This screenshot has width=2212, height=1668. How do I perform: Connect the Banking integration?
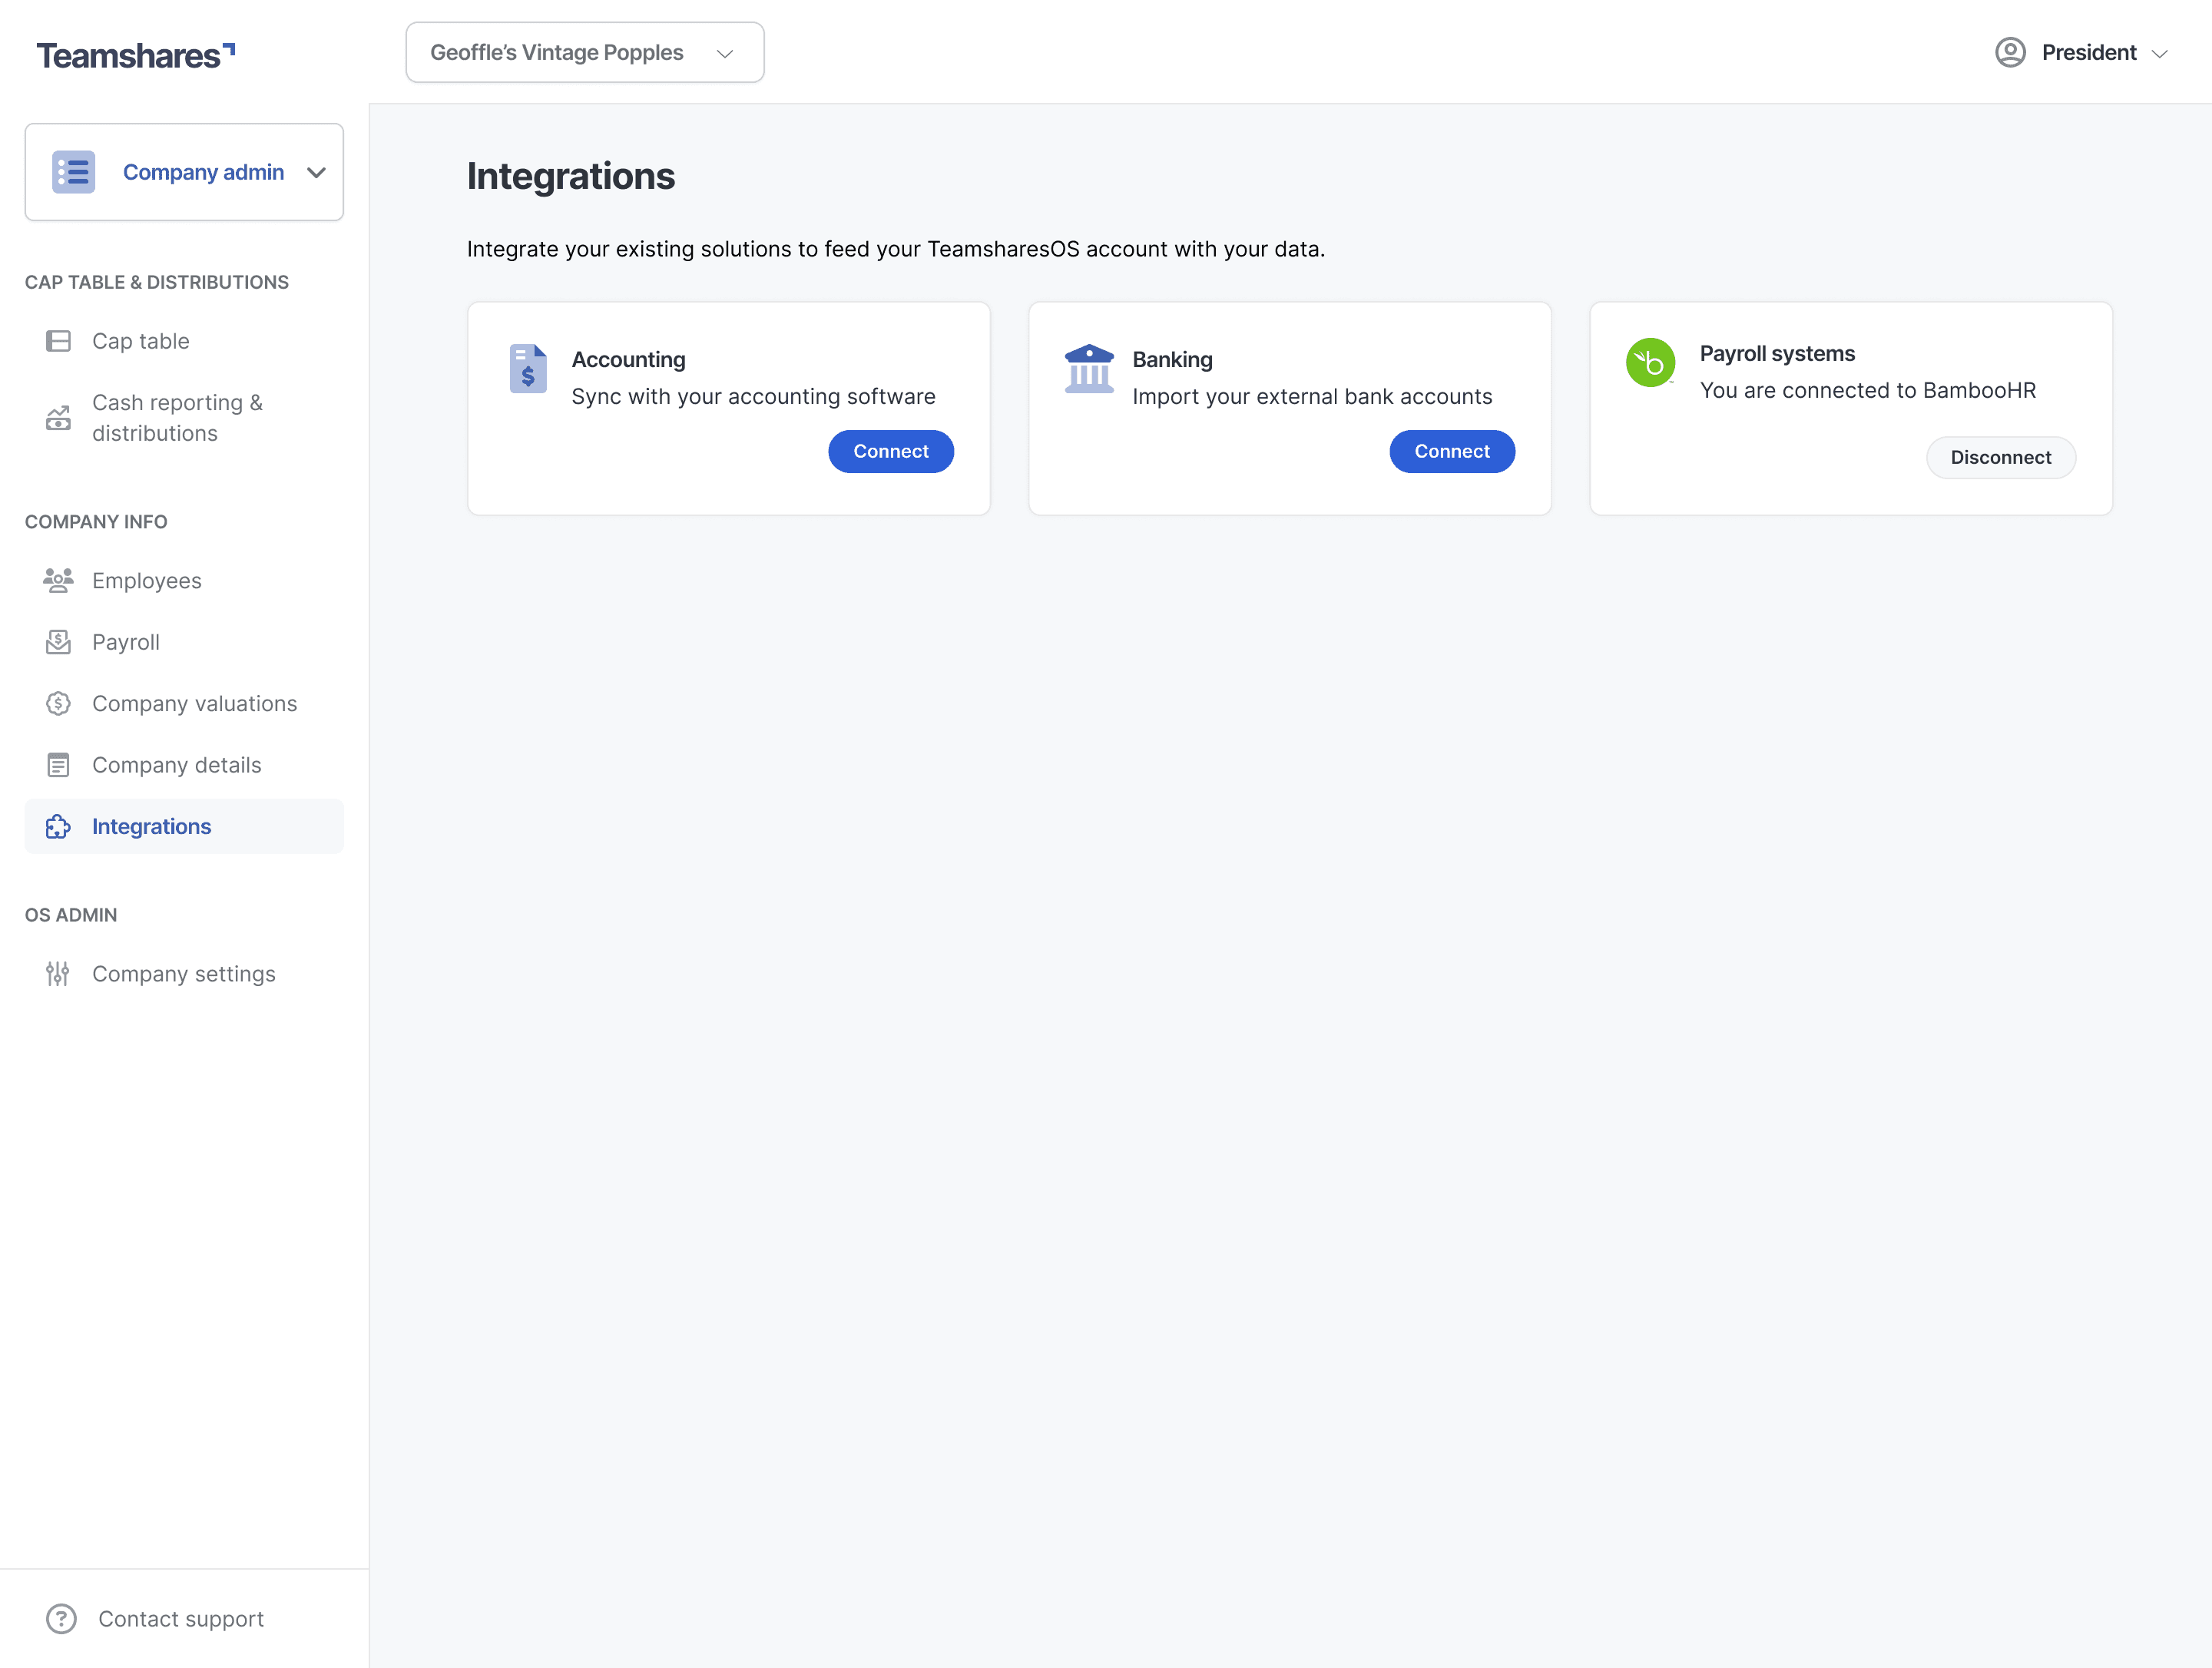pyautogui.click(x=1451, y=451)
